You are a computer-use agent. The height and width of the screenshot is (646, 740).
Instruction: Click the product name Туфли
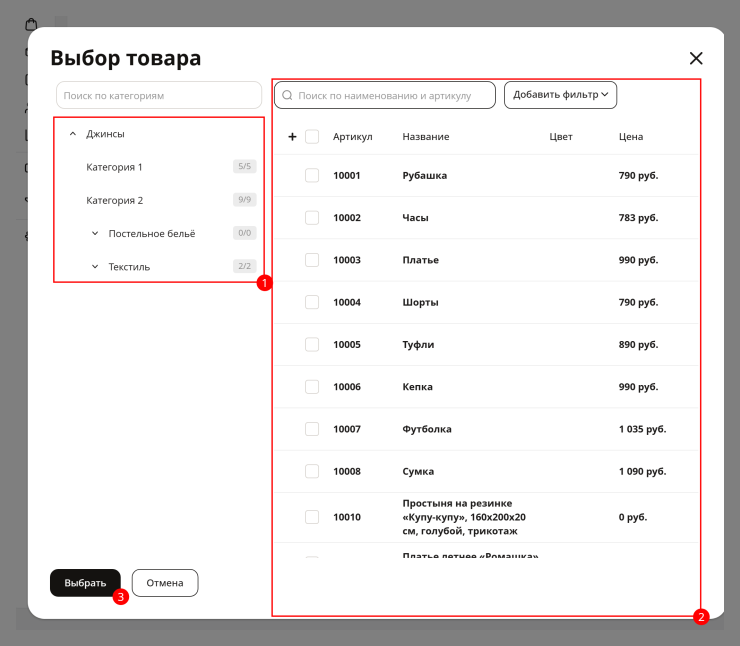click(418, 344)
